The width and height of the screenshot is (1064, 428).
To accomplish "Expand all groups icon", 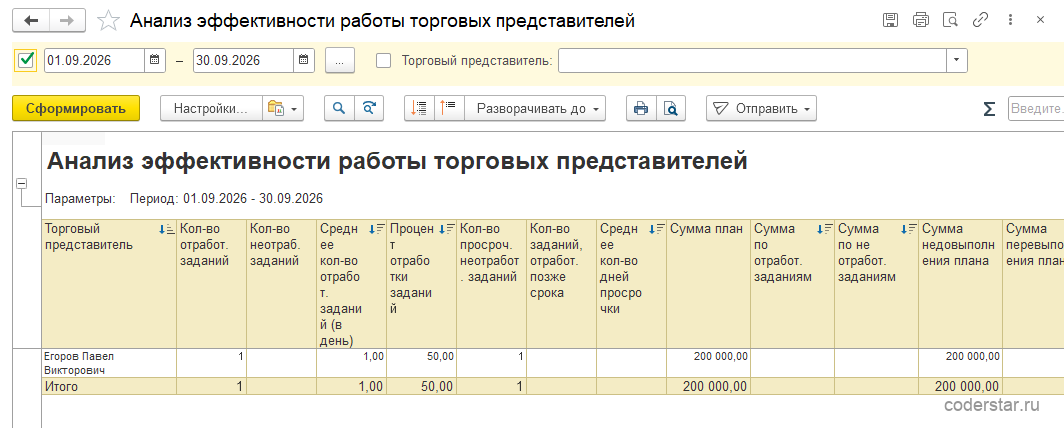I will (x=449, y=109).
